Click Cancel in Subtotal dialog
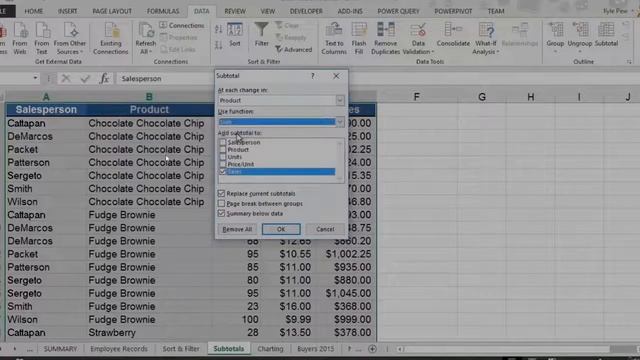This screenshot has height=360, width=640. [x=325, y=229]
